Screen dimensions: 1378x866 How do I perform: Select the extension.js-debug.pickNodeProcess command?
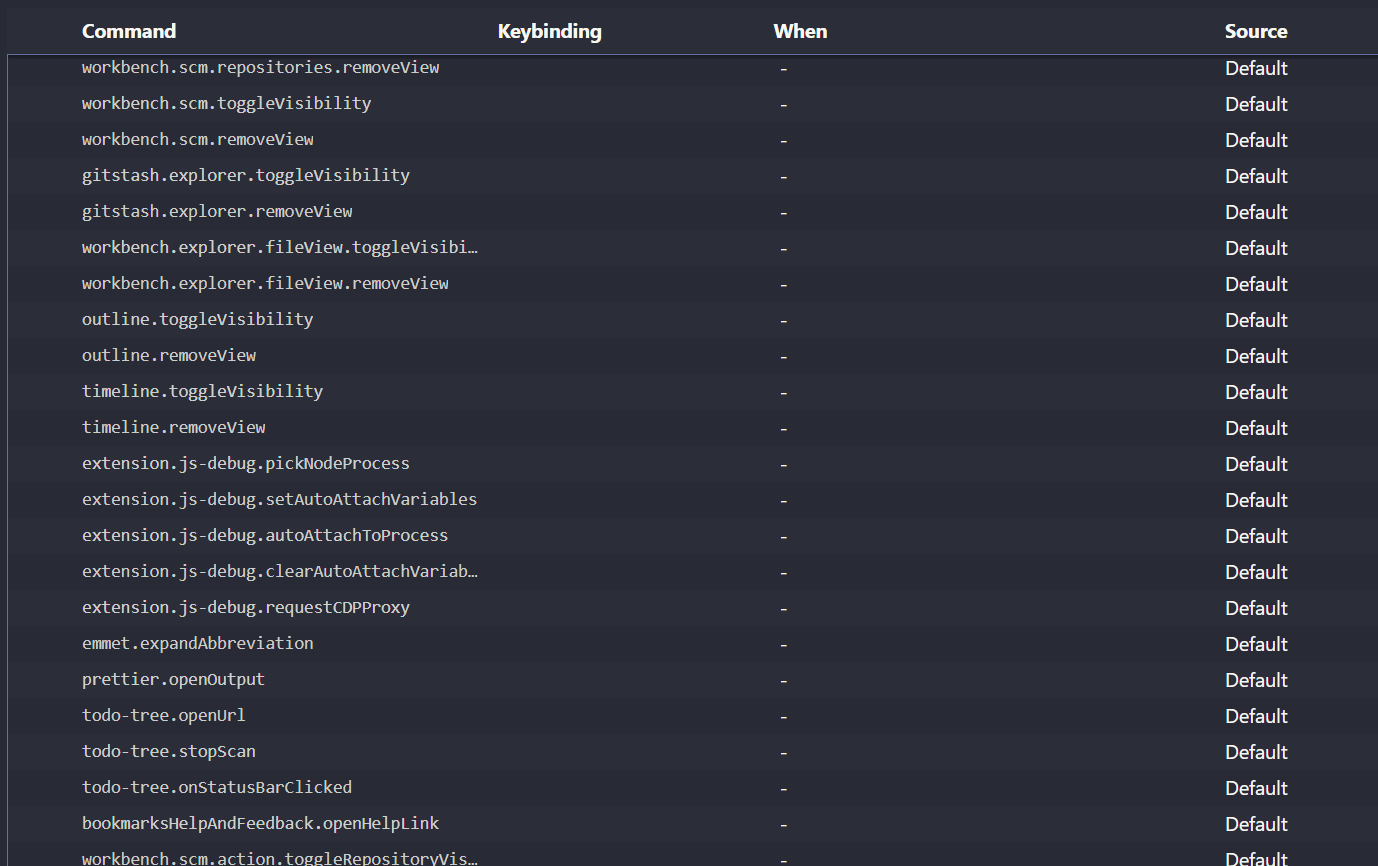pos(245,463)
